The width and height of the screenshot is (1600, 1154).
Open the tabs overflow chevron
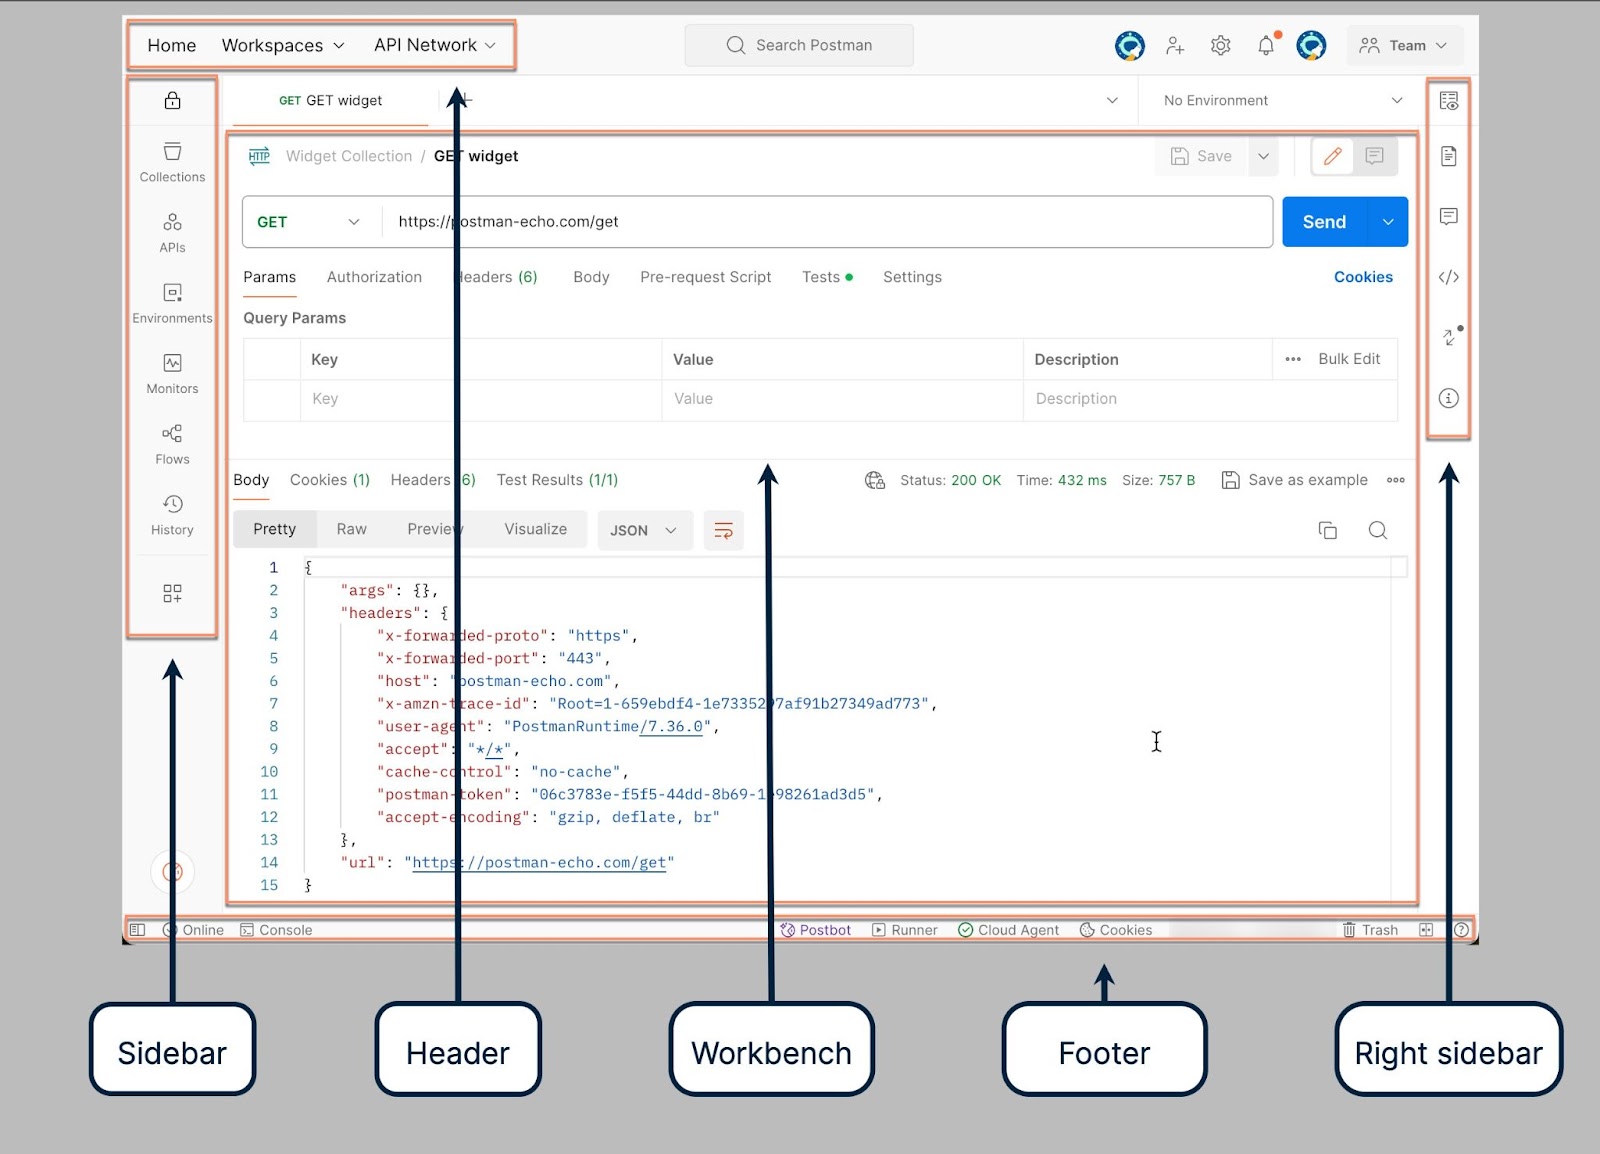1112,100
